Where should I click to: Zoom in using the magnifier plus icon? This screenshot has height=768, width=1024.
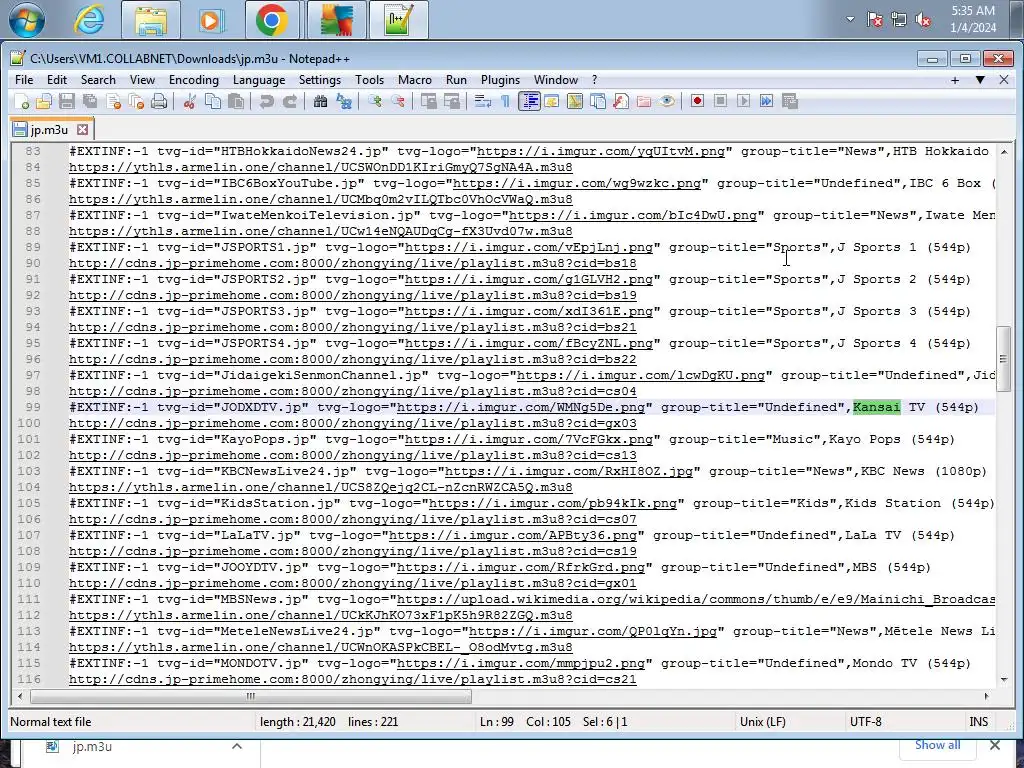click(x=374, y=101)
